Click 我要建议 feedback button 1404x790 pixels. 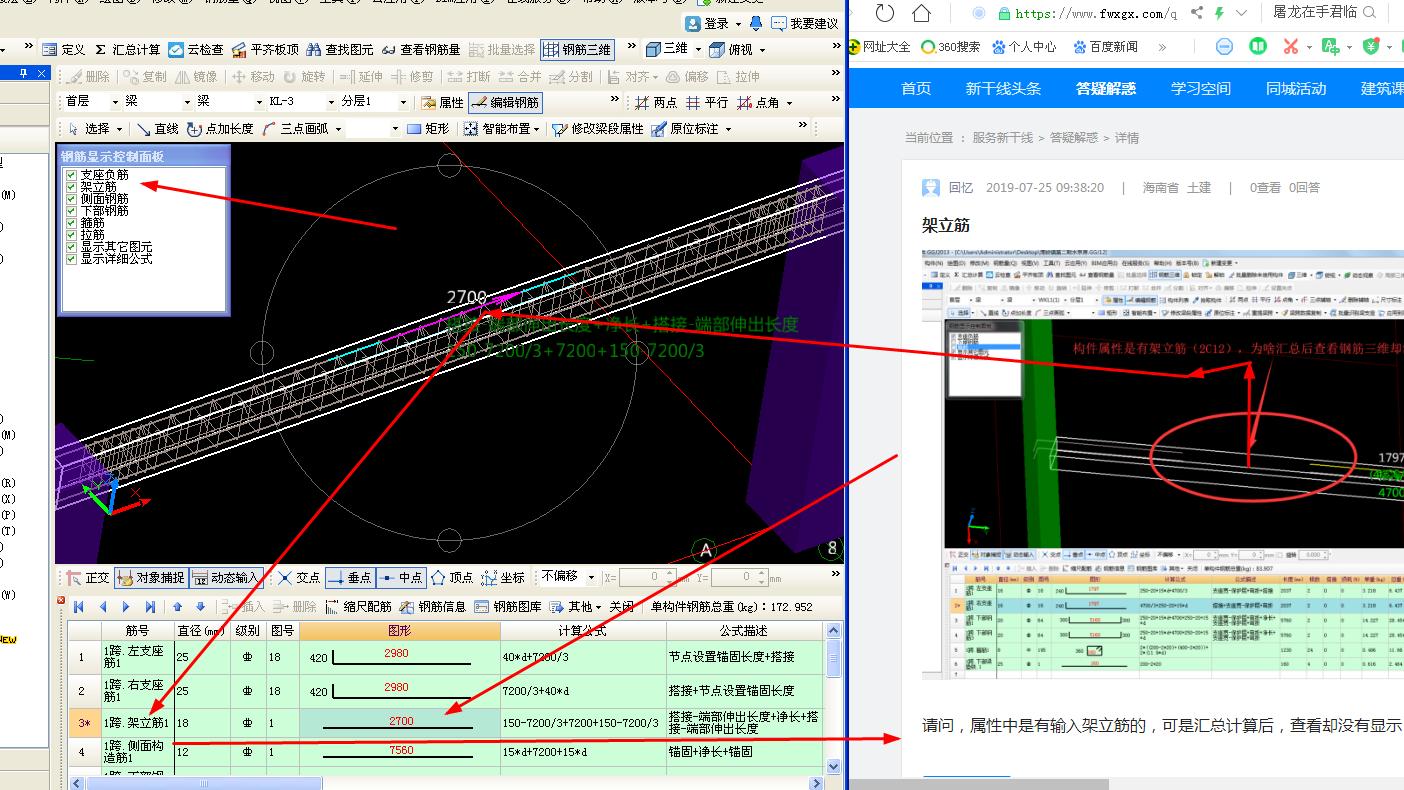[x=806, y=23]
